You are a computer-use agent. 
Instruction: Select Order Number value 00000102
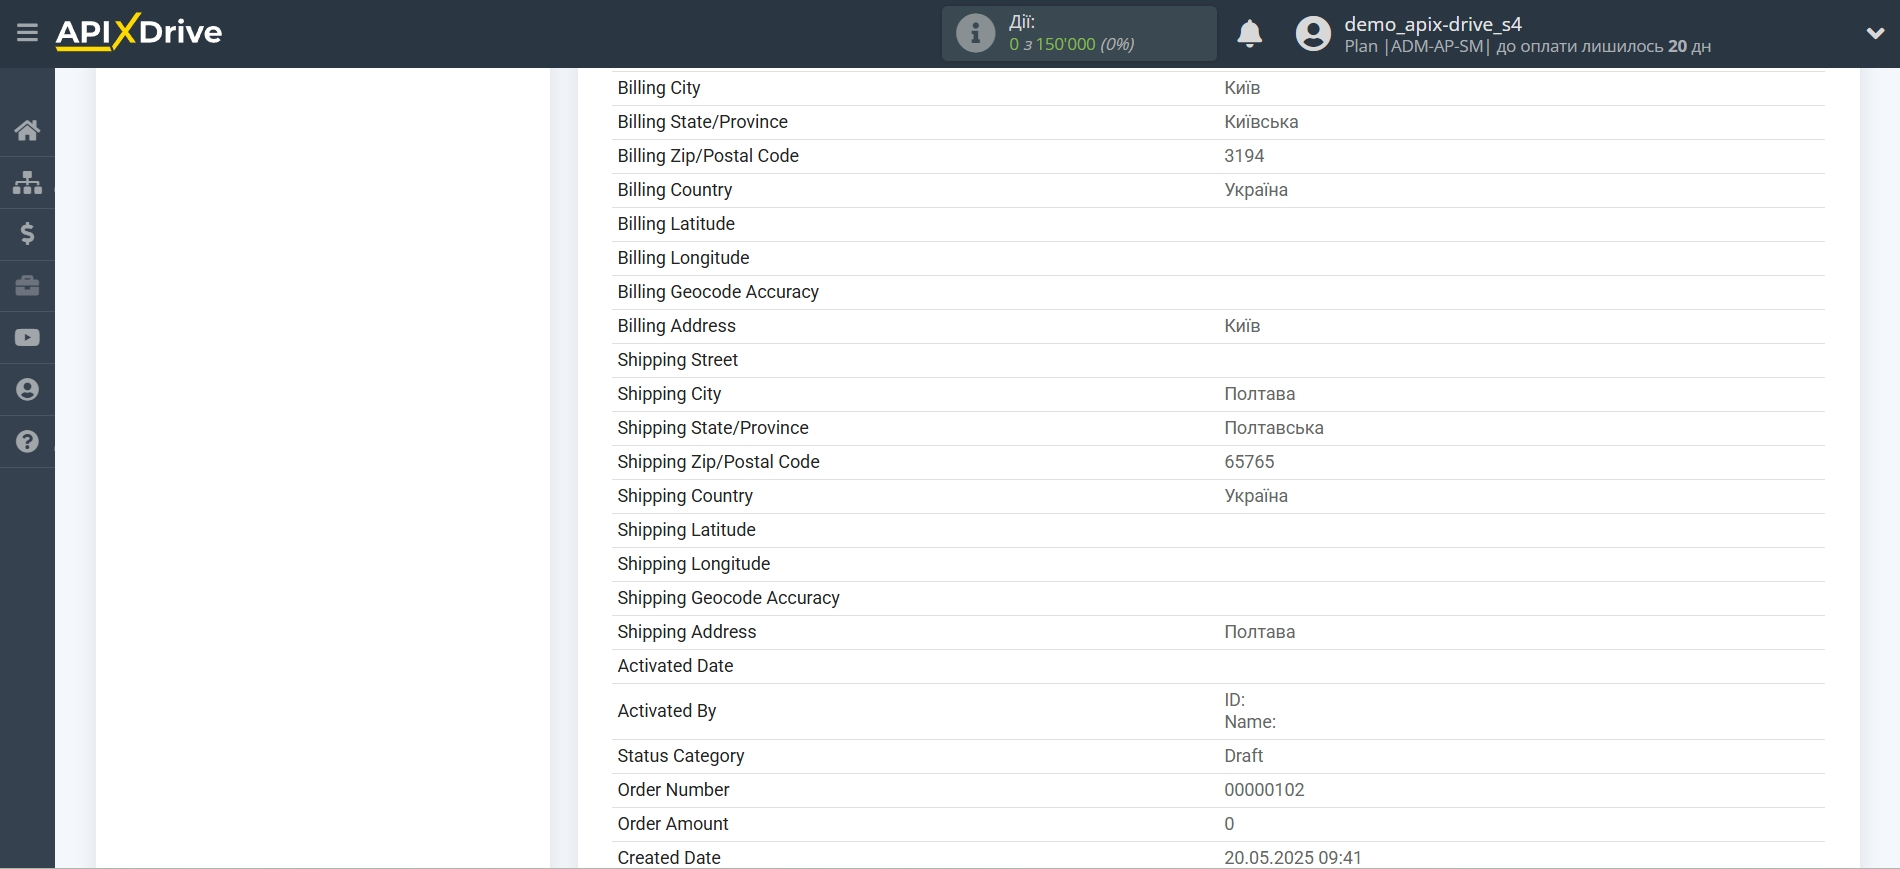[1264, 790]
